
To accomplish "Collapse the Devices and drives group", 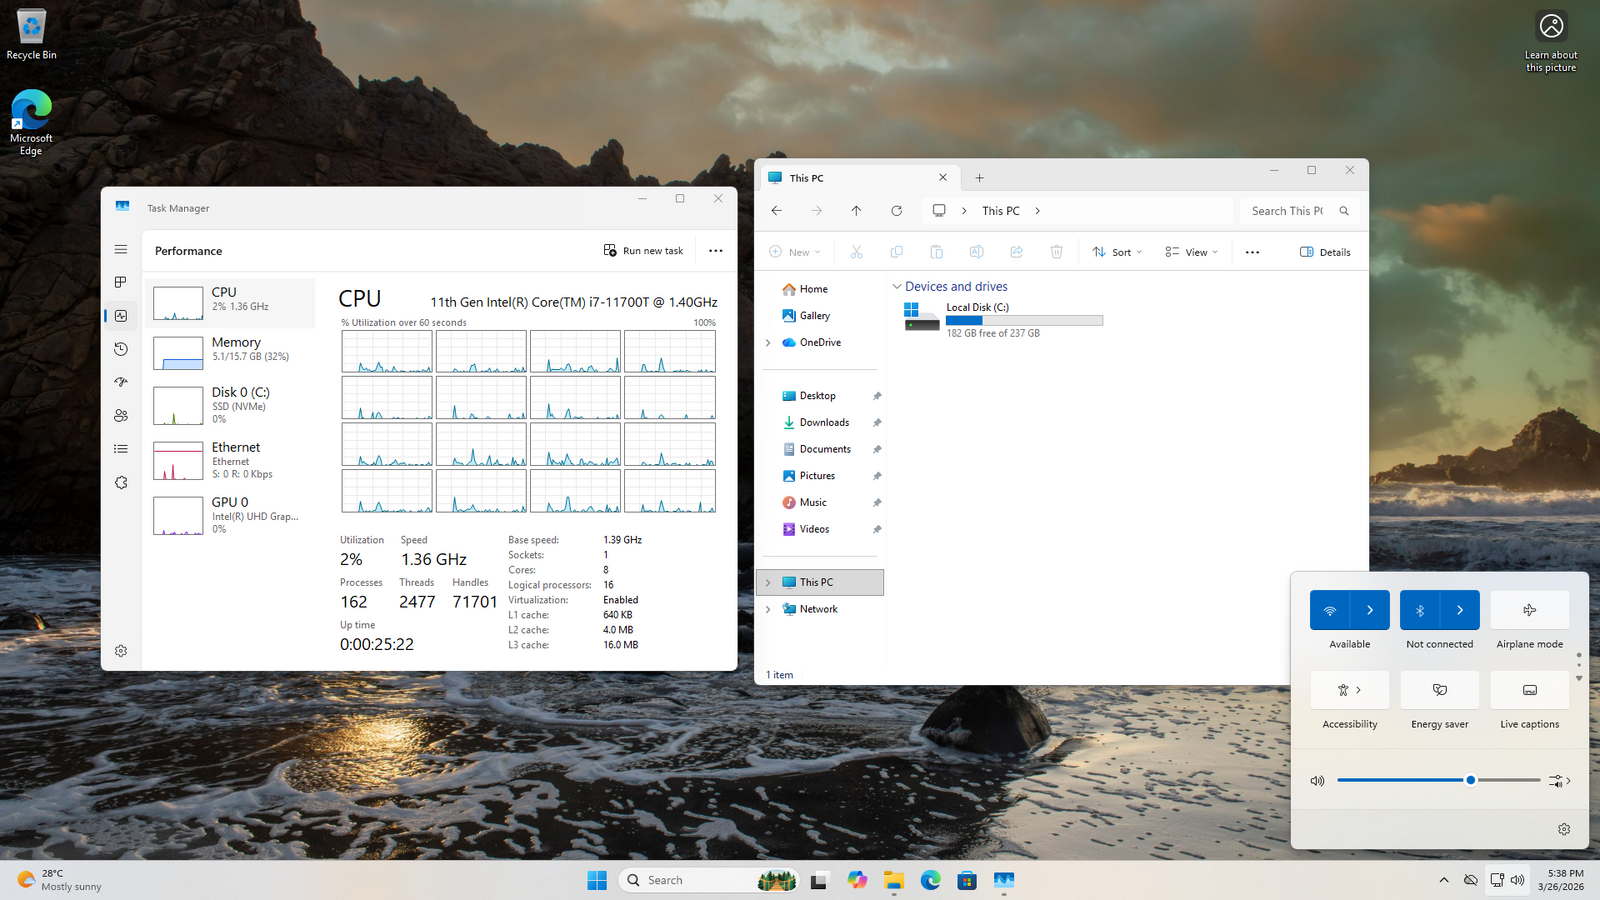I will tap(897, 287).
